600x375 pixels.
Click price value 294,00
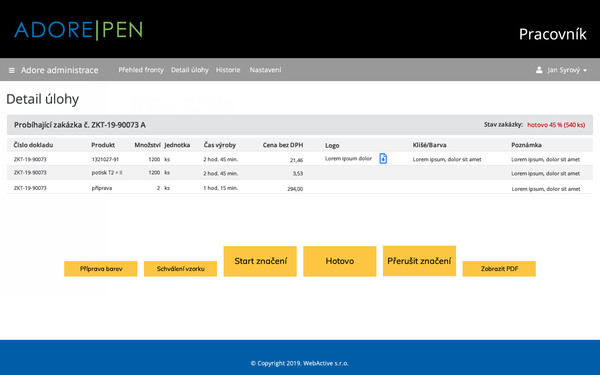point(295,189)
